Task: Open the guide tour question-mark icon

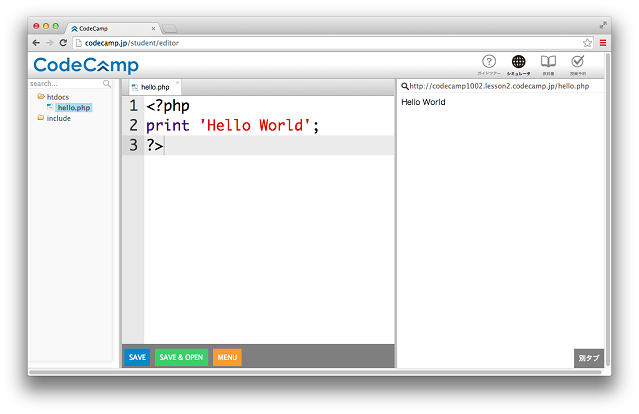Action: [x=489, y=62]
